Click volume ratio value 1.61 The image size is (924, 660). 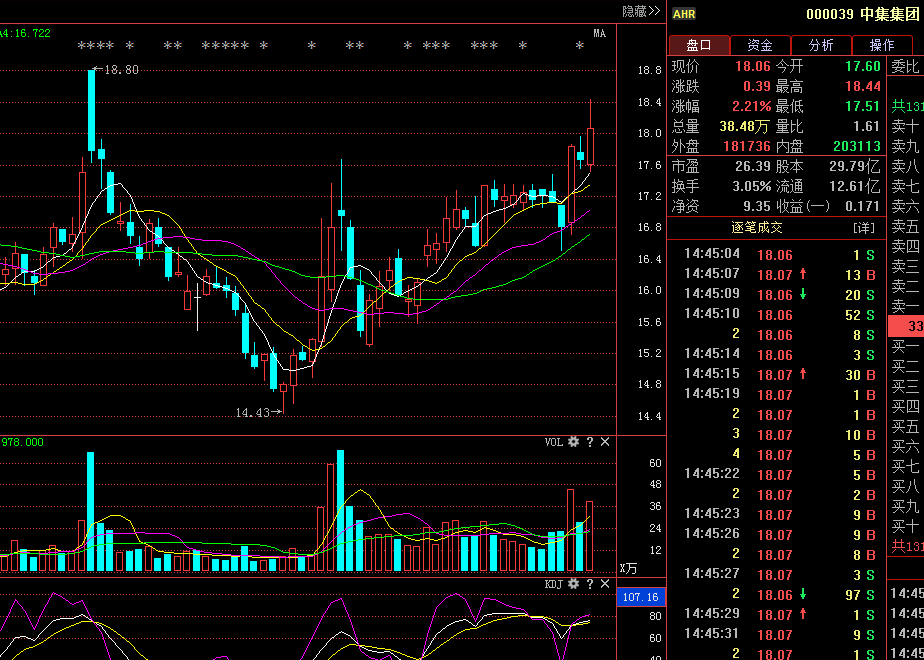pos(867,126)
